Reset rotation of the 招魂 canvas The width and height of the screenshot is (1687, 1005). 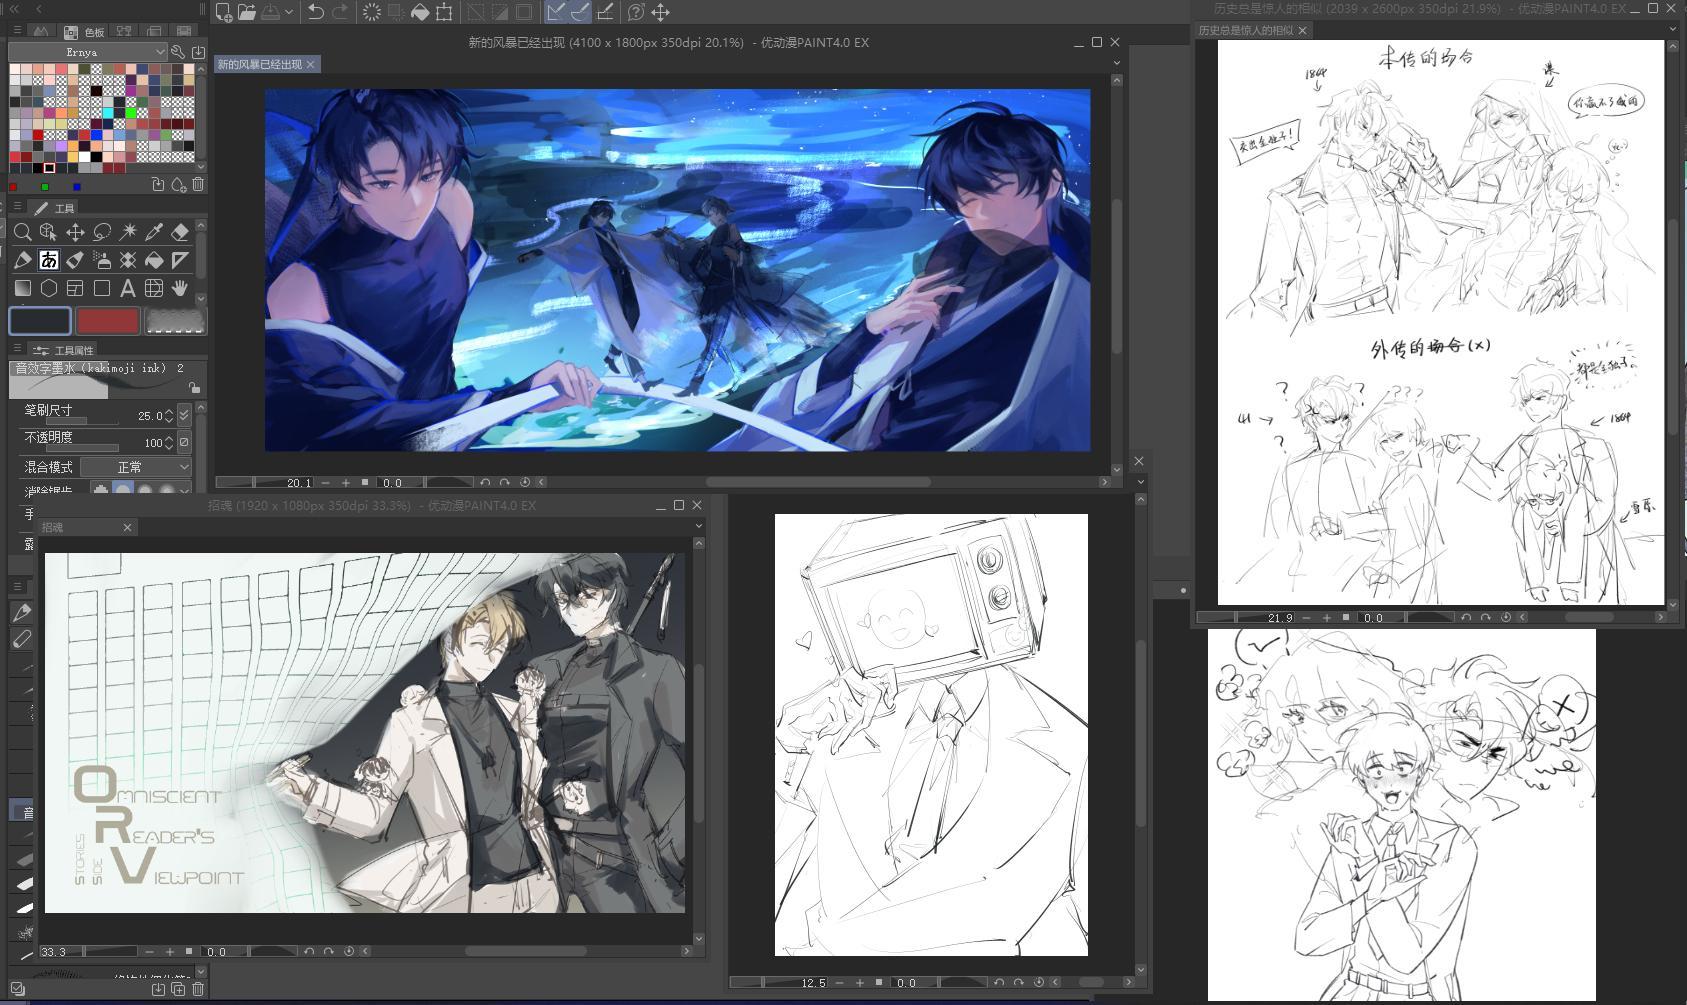tap(349, 951)
